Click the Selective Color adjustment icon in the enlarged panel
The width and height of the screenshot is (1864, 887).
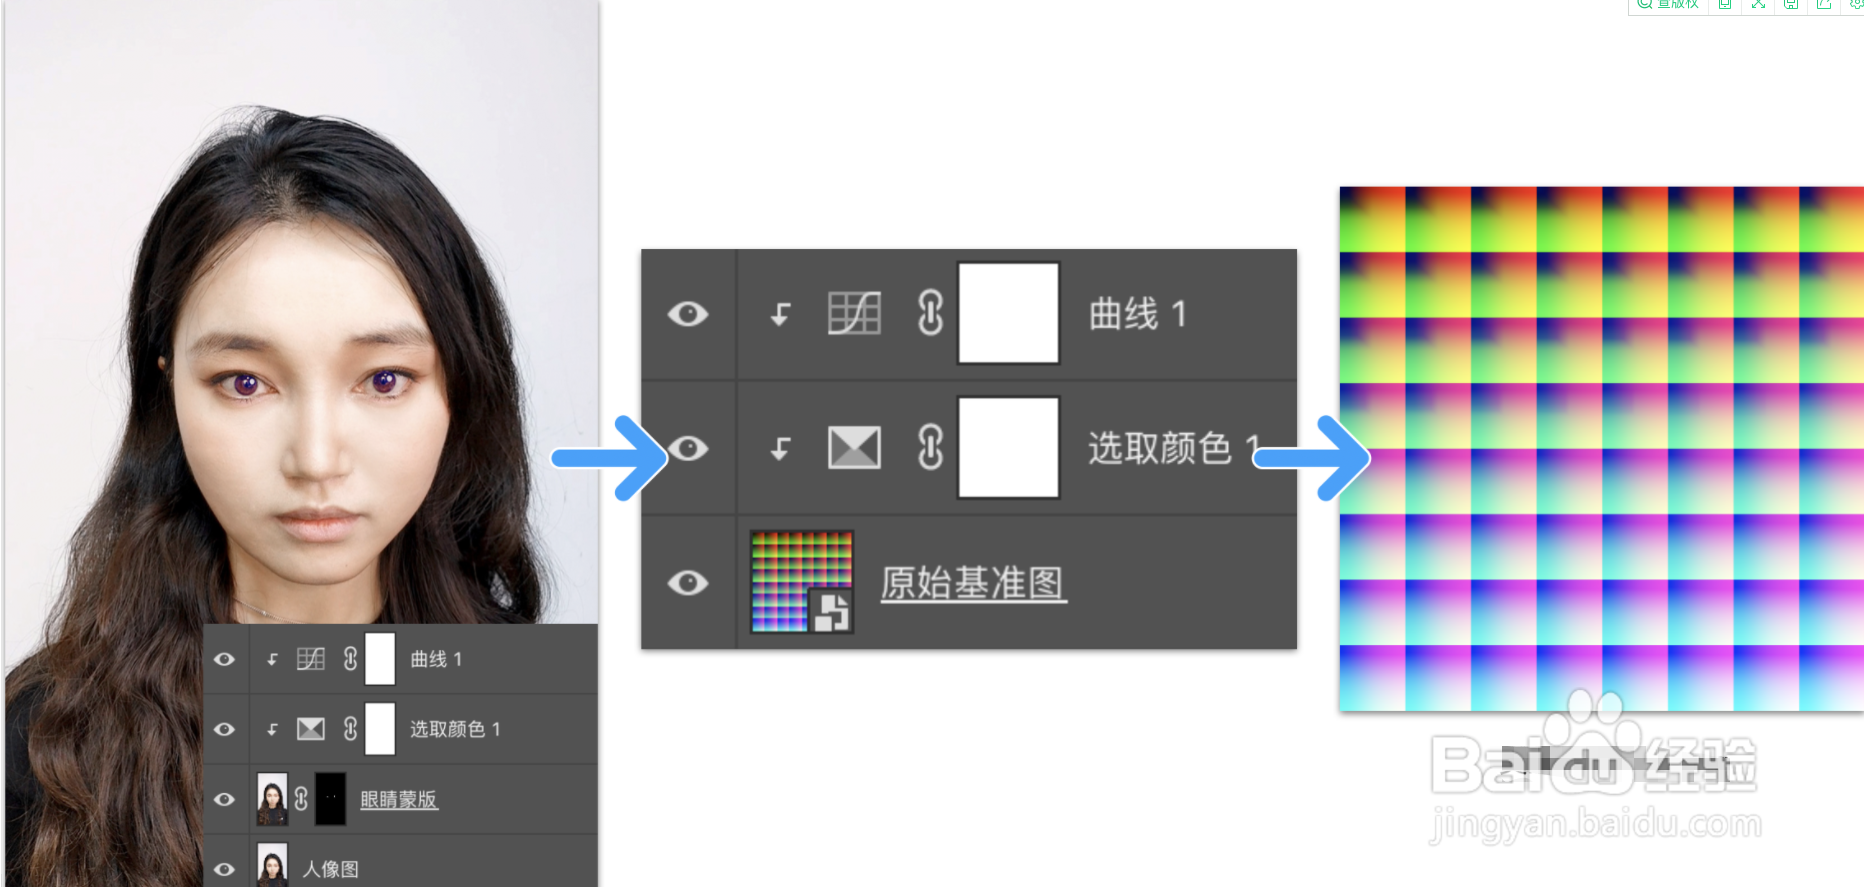pyautogui.click(x=854, y=448)
